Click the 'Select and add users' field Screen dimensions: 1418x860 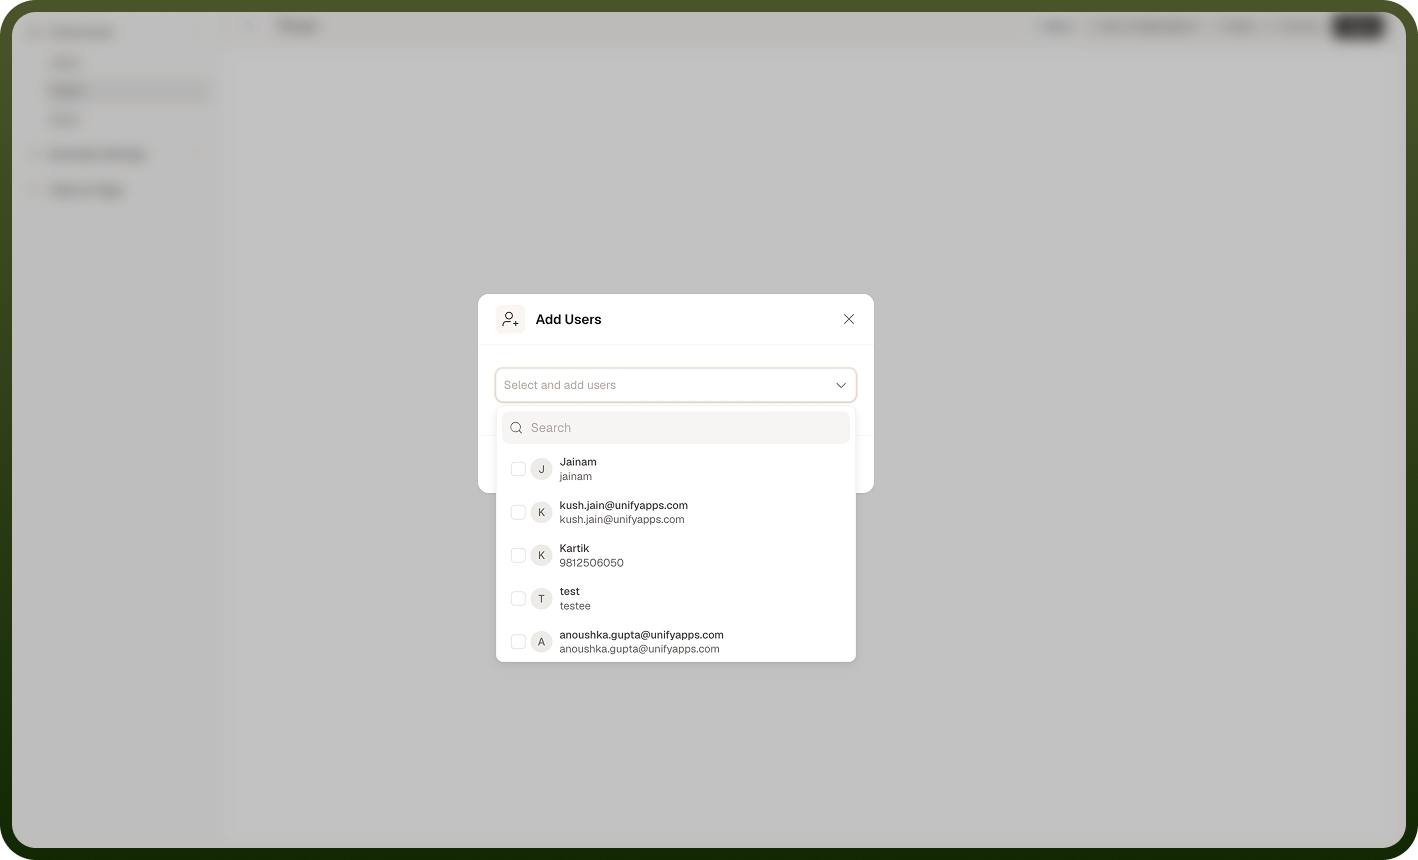676,385
